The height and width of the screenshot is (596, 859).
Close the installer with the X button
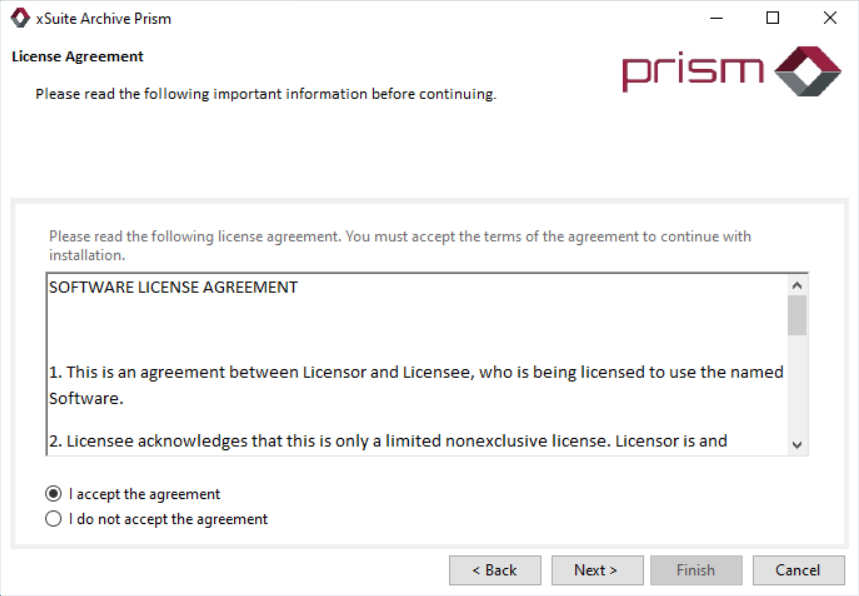click(830, 18)
